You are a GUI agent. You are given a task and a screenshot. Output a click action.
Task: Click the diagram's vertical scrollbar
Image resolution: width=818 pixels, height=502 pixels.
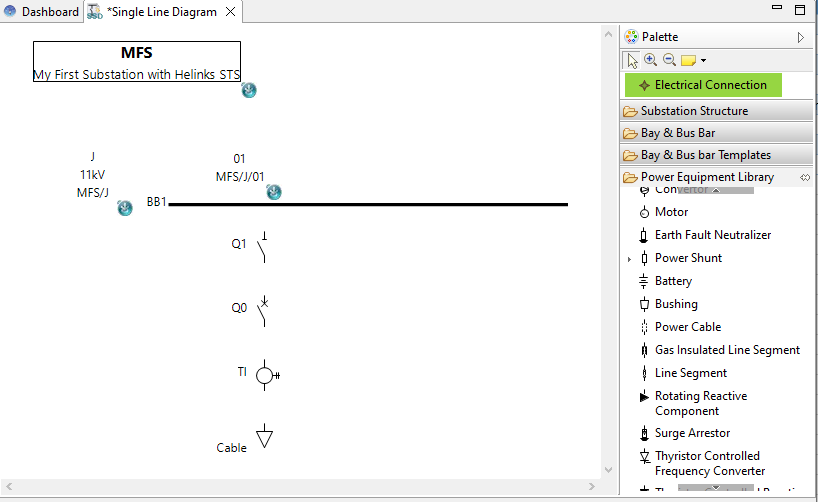coord(607,250)
